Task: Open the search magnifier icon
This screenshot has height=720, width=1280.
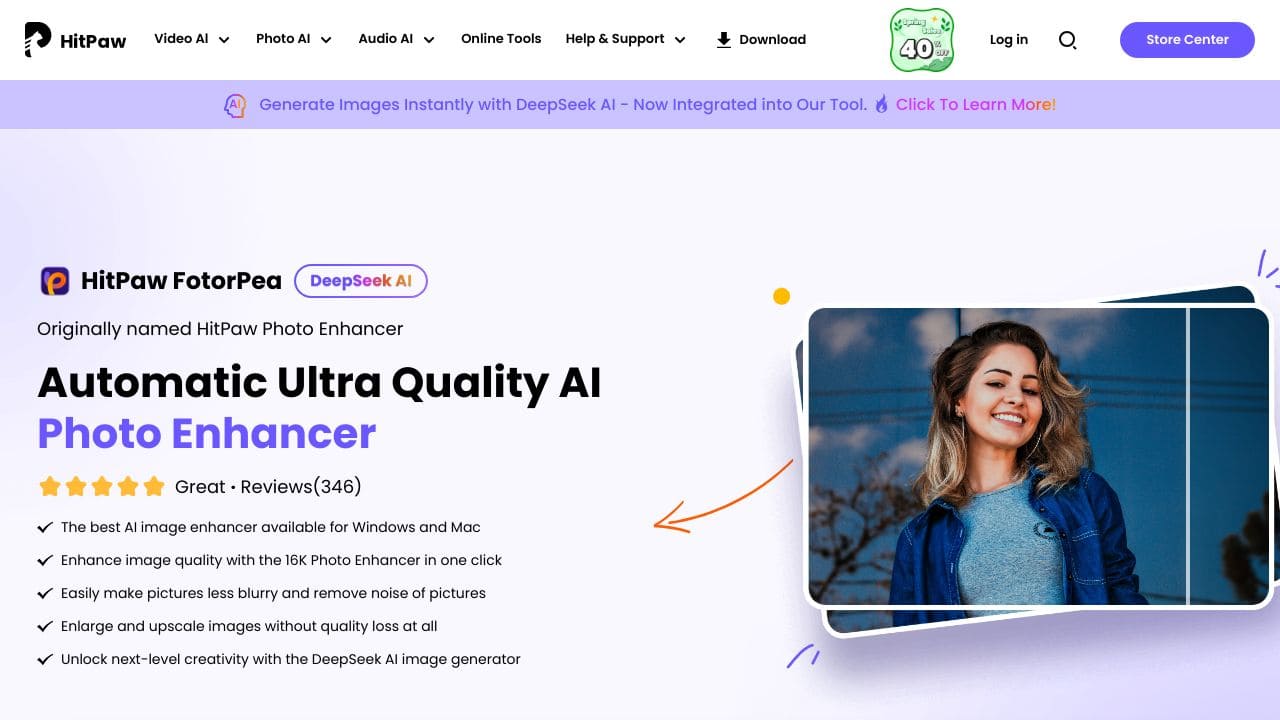Action: click(x=1067, y=40)
